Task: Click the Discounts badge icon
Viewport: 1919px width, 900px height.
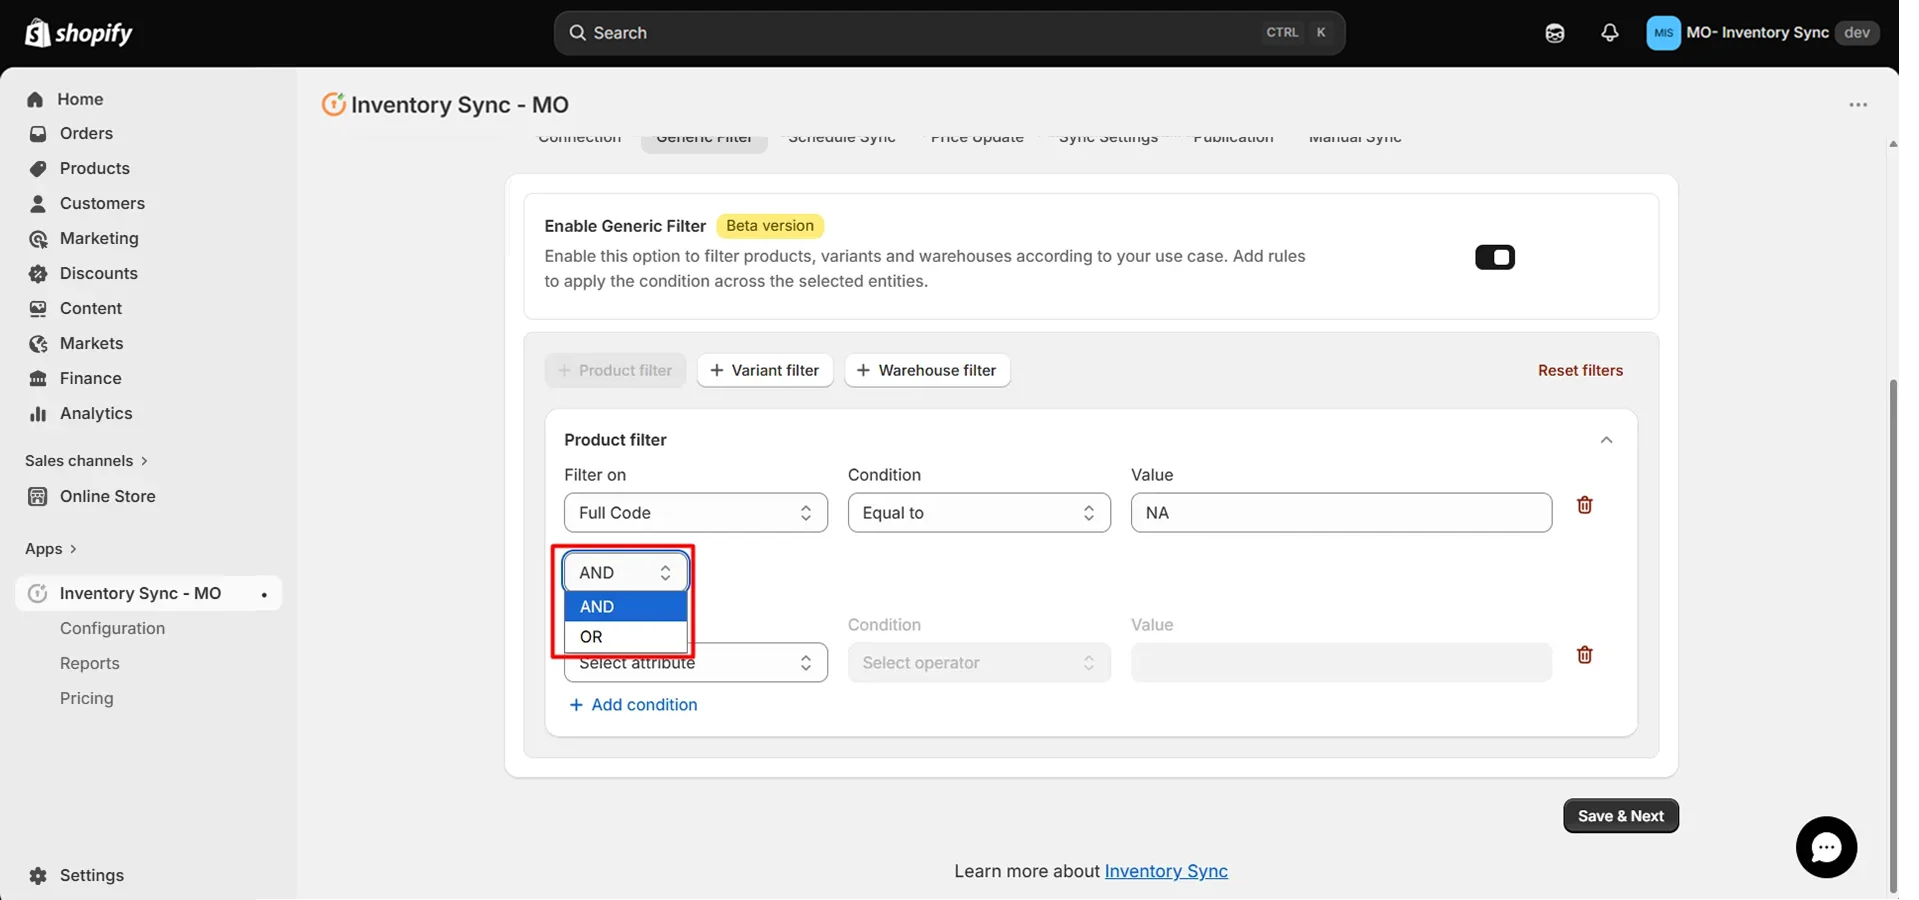Action: tap(38, 274)
